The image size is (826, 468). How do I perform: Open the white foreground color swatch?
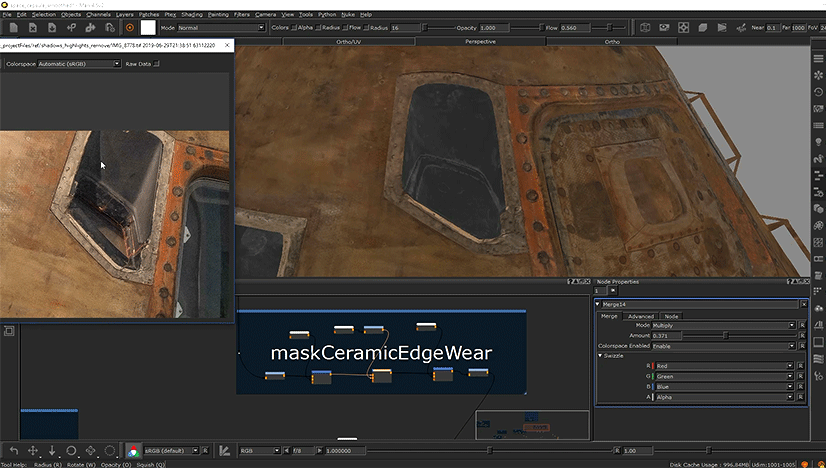click(148, 27)
